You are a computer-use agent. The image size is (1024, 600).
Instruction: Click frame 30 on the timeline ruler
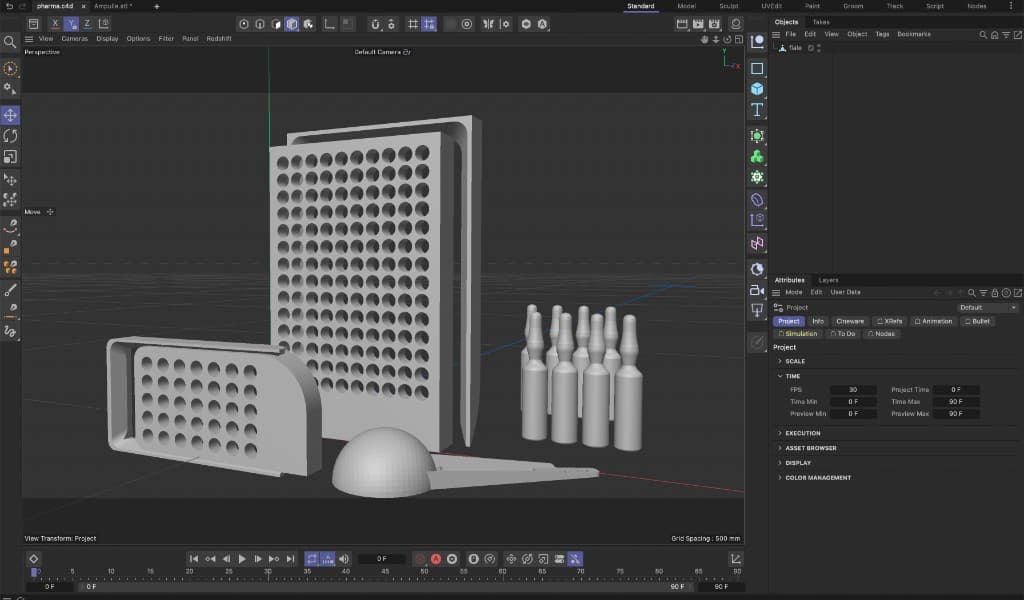pyautogui.click(x=268, y=573)
